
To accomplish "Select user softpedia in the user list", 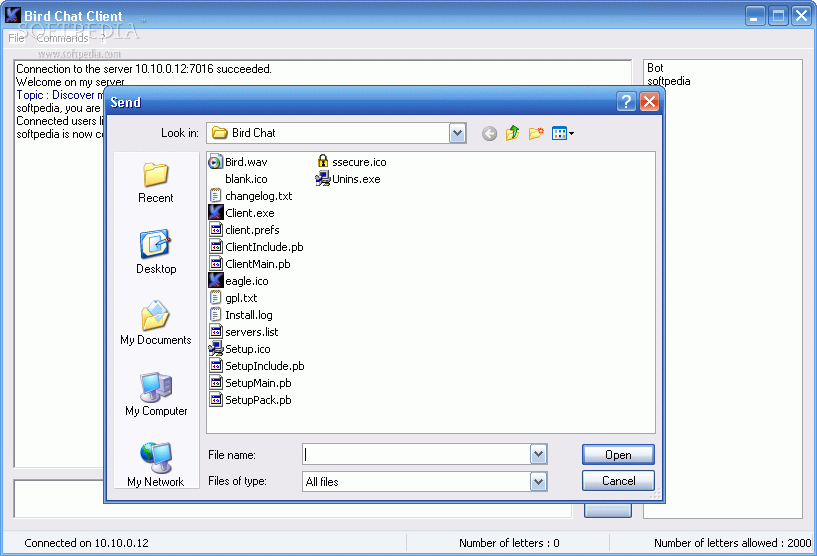I will pos(669,81).
